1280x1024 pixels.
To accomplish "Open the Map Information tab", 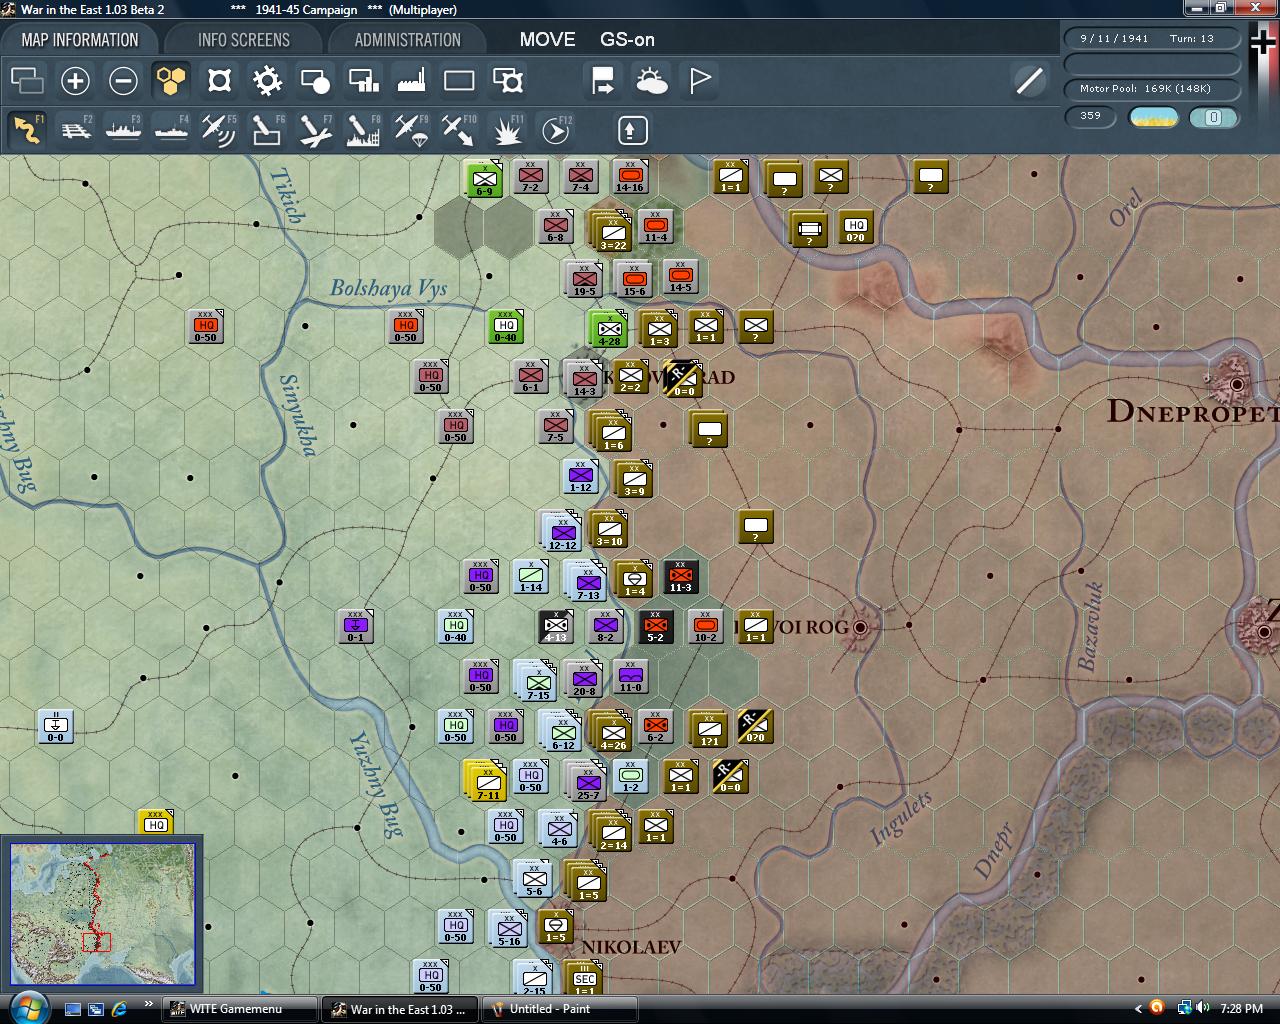I will click(80, 40).
